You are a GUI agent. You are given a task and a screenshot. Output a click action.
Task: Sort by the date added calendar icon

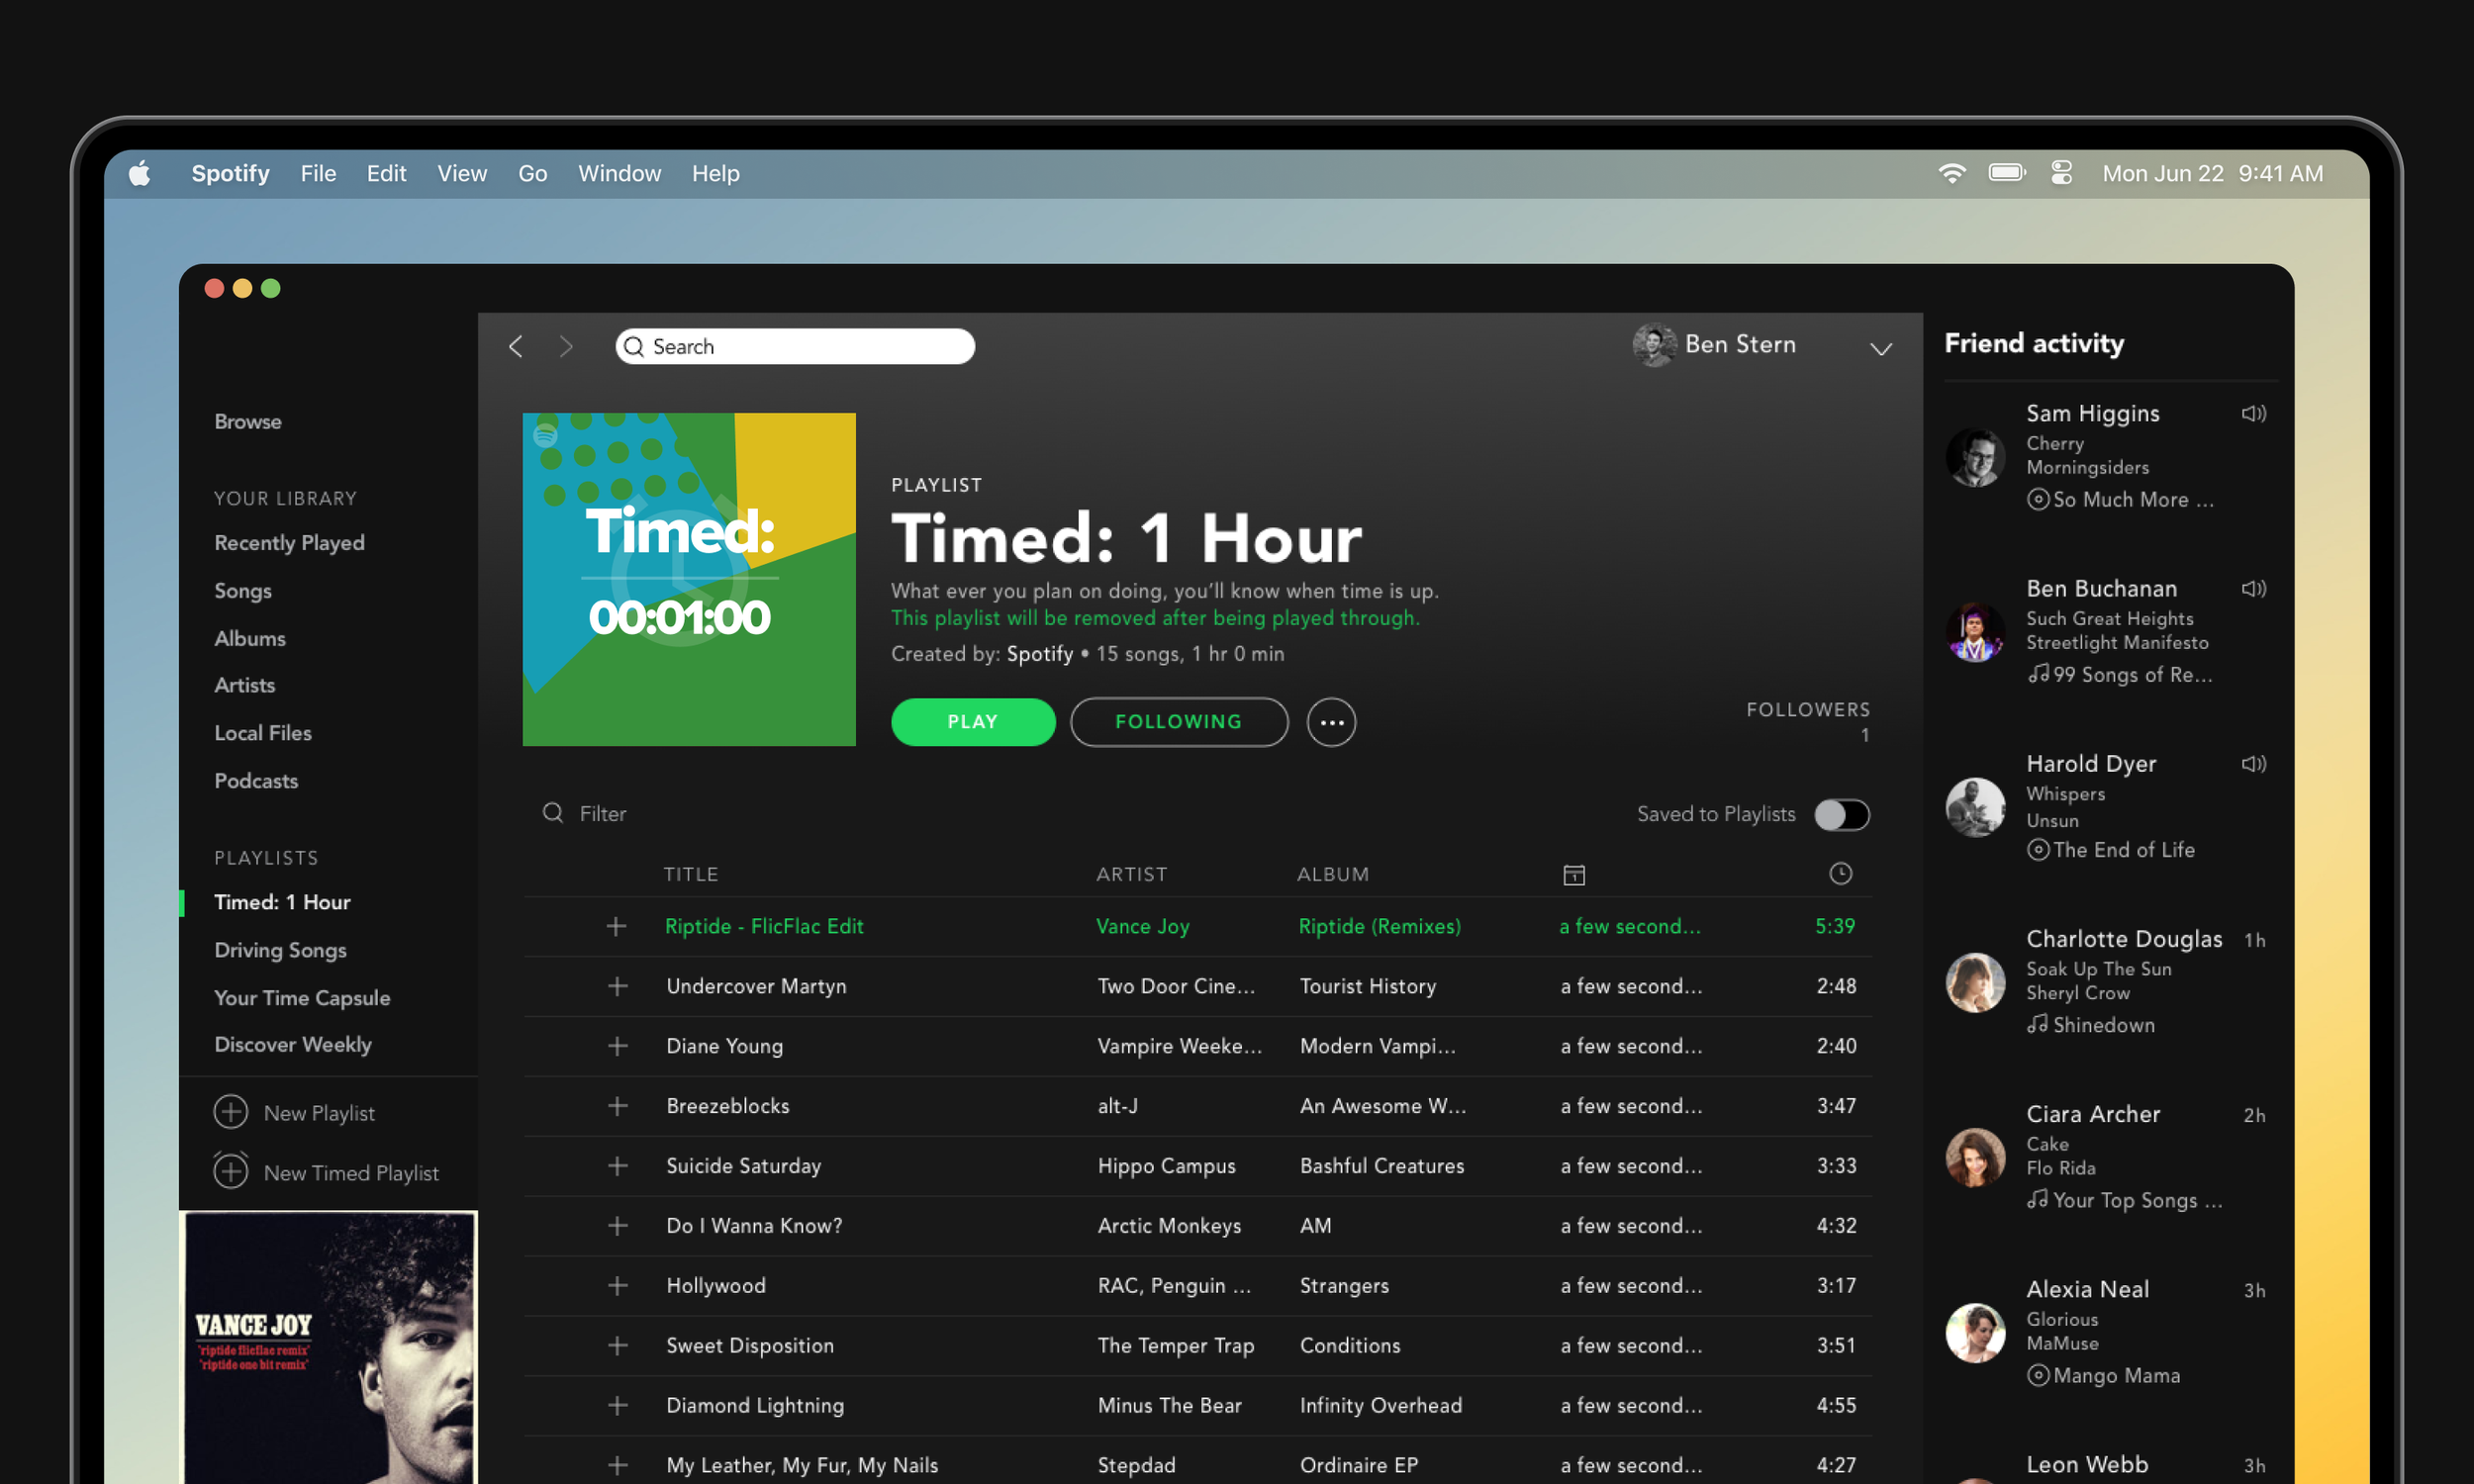click(x=1573, y=875)
